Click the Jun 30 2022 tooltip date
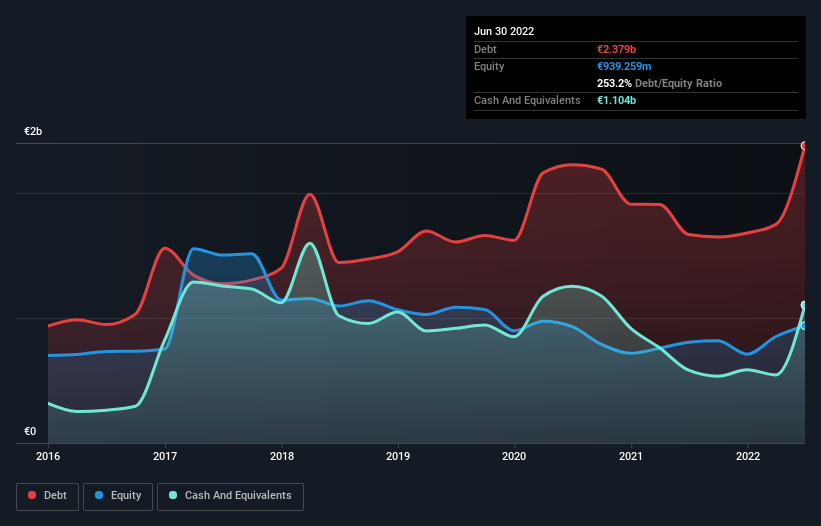Image resolution: width=821 pixels, height=526 pixels. pyautogui.click(x=504, y=31)
